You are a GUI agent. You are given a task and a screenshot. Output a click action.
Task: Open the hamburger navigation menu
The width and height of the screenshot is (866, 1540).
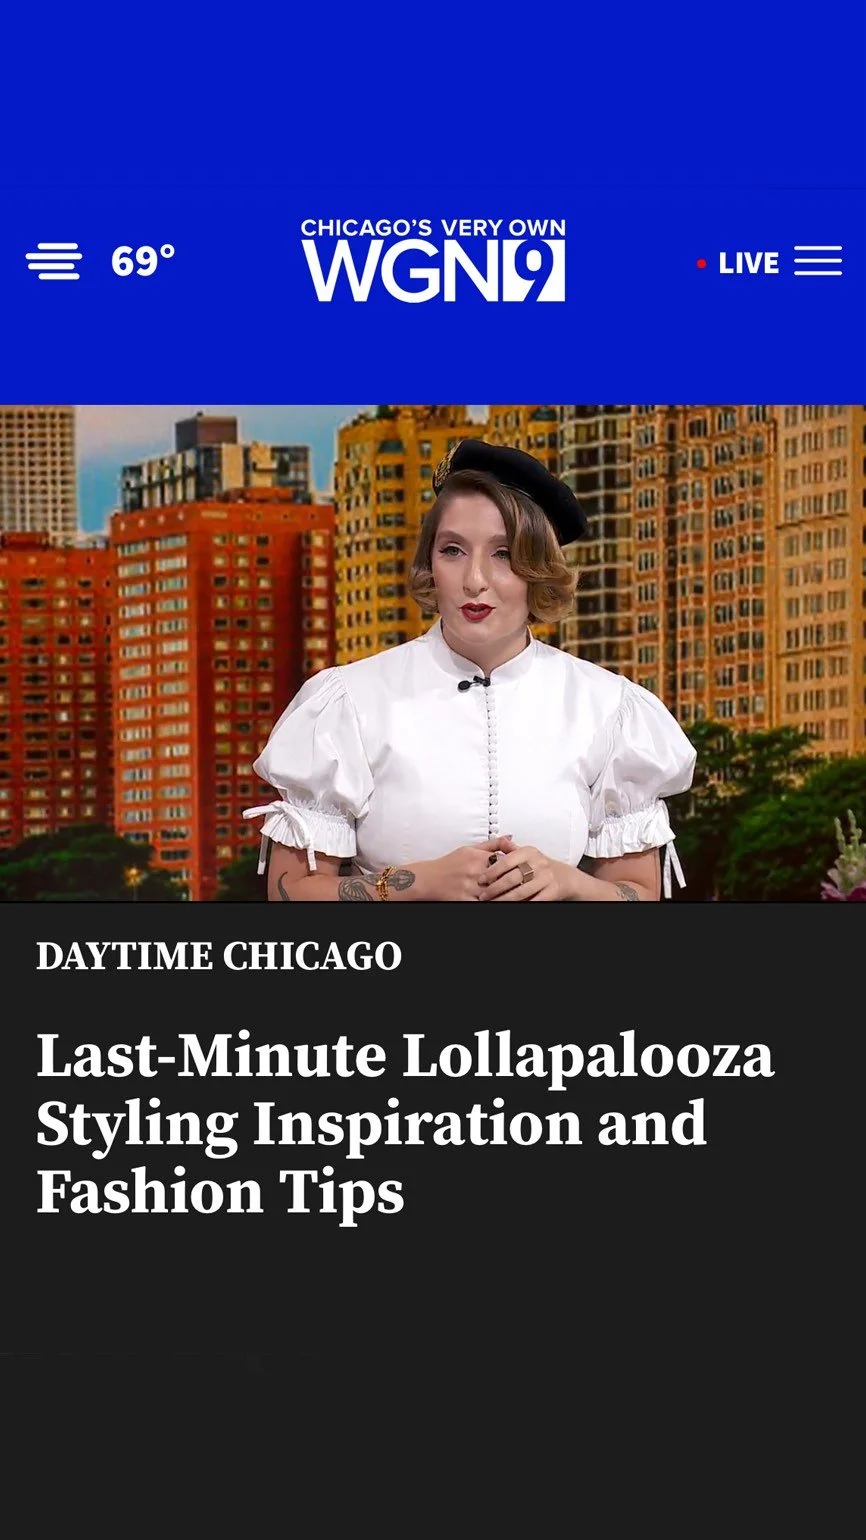click(x=818, y=262)
